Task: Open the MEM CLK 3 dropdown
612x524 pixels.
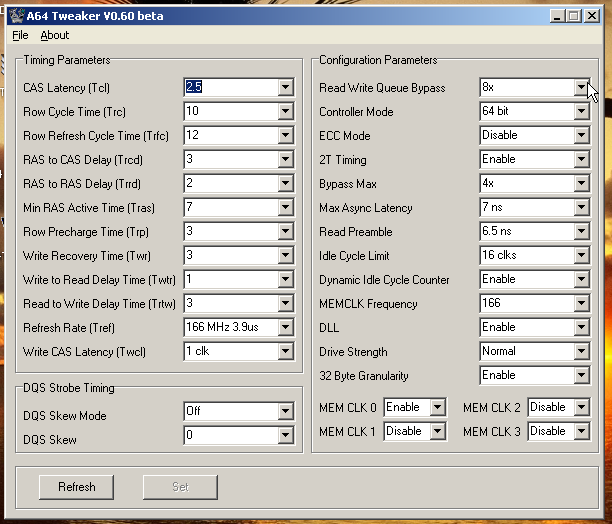Action: point(582,431)
